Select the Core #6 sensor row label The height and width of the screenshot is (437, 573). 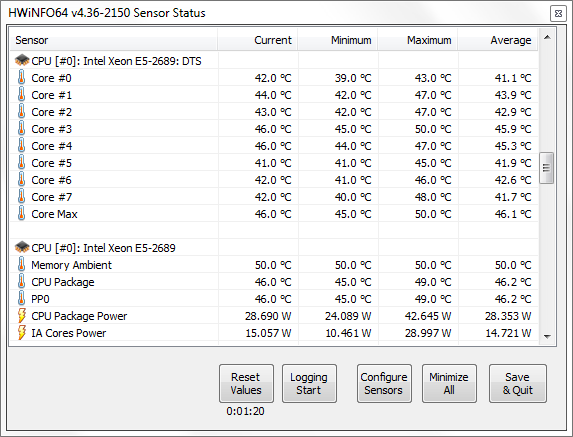pyautogui.click(x=52, y=180)
